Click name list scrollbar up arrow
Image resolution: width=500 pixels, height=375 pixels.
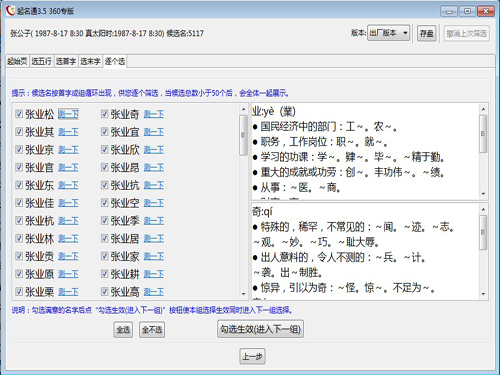point(243,109)
